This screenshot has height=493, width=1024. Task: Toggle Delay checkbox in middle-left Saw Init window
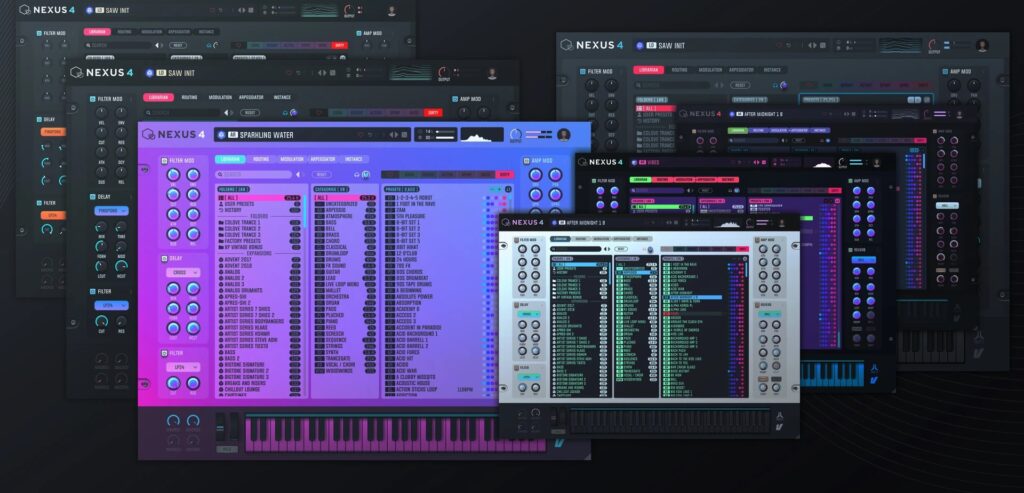coord(92,197)
